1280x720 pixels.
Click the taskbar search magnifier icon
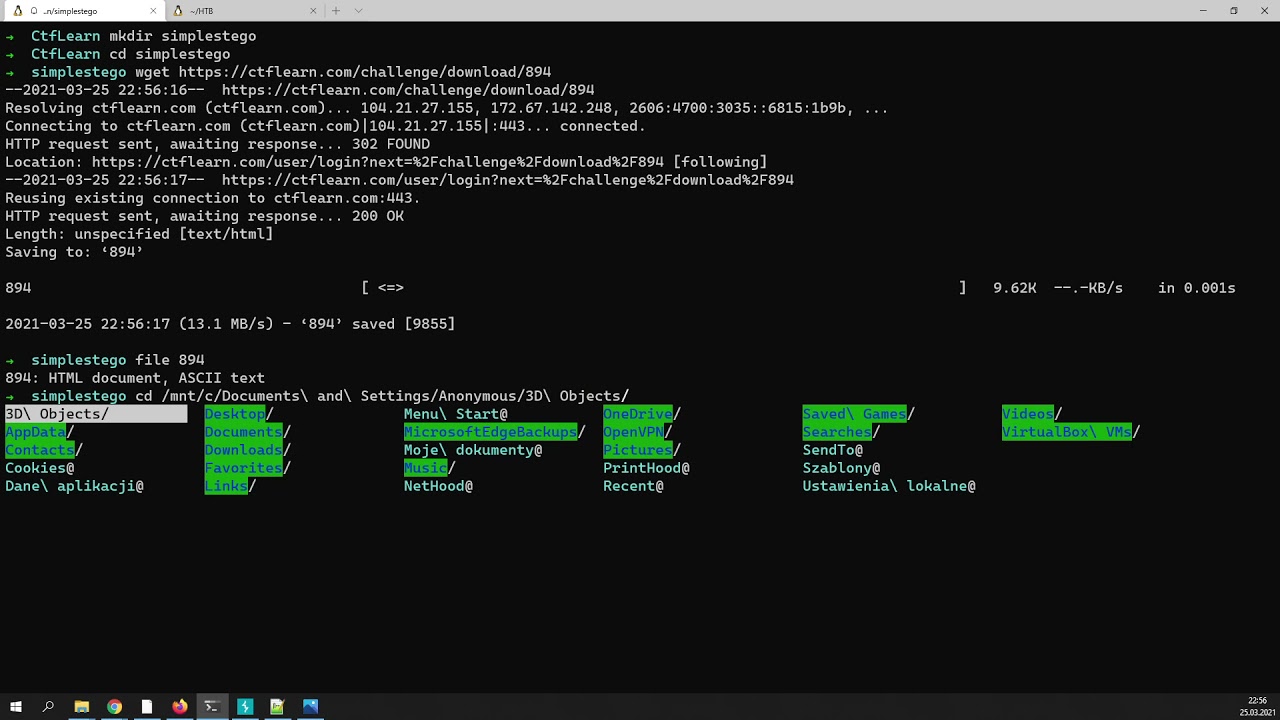(48, 707)
